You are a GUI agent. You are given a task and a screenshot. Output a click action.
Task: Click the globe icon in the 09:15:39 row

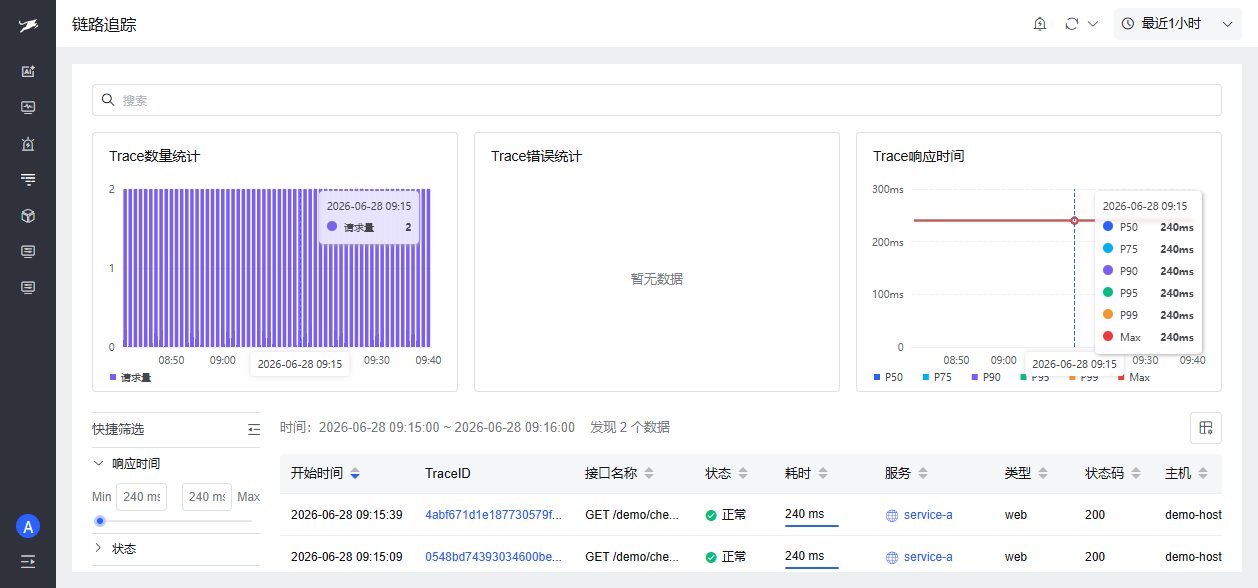[x=892, y=515]
